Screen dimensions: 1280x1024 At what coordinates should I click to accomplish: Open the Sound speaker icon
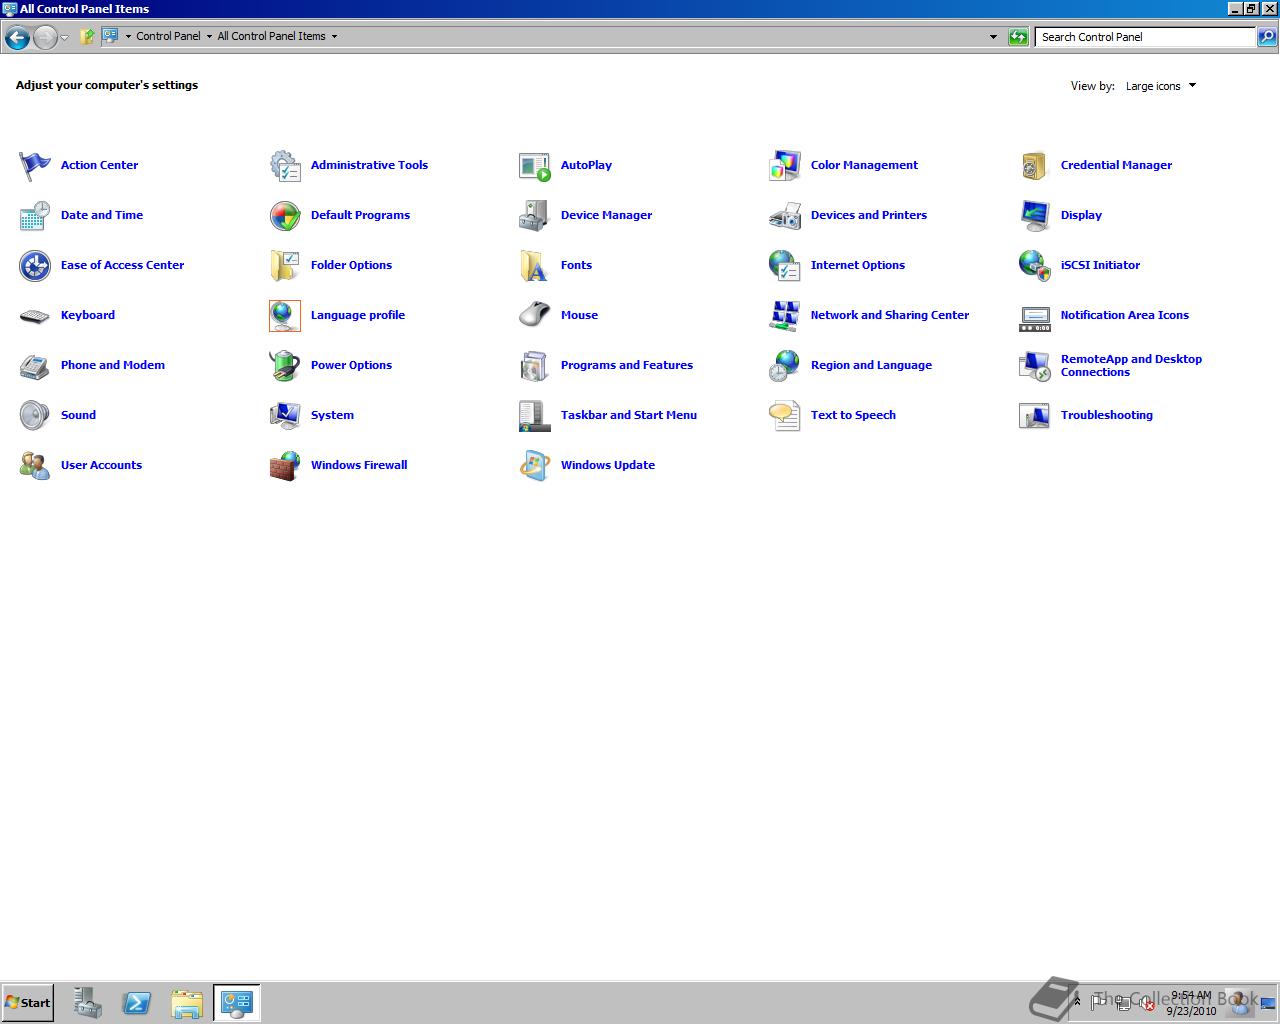[x=35, y=416]
